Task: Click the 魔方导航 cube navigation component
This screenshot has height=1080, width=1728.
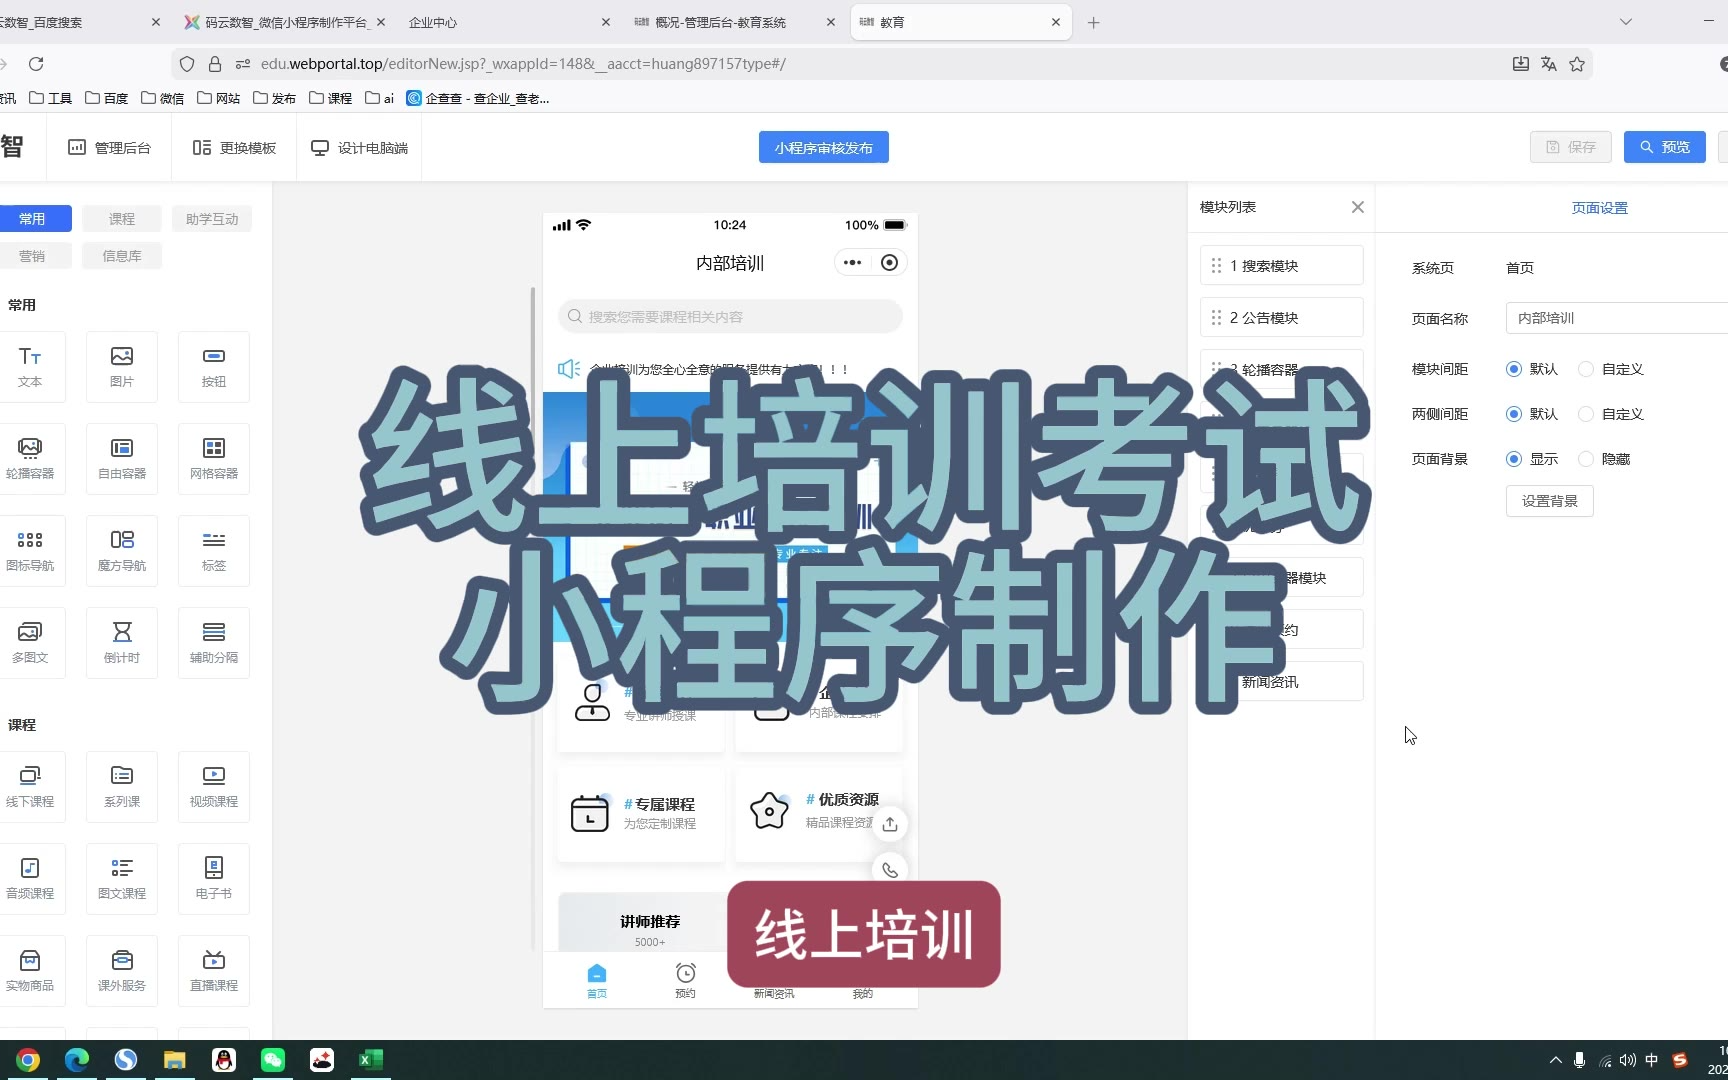Action: pos(122,550)
